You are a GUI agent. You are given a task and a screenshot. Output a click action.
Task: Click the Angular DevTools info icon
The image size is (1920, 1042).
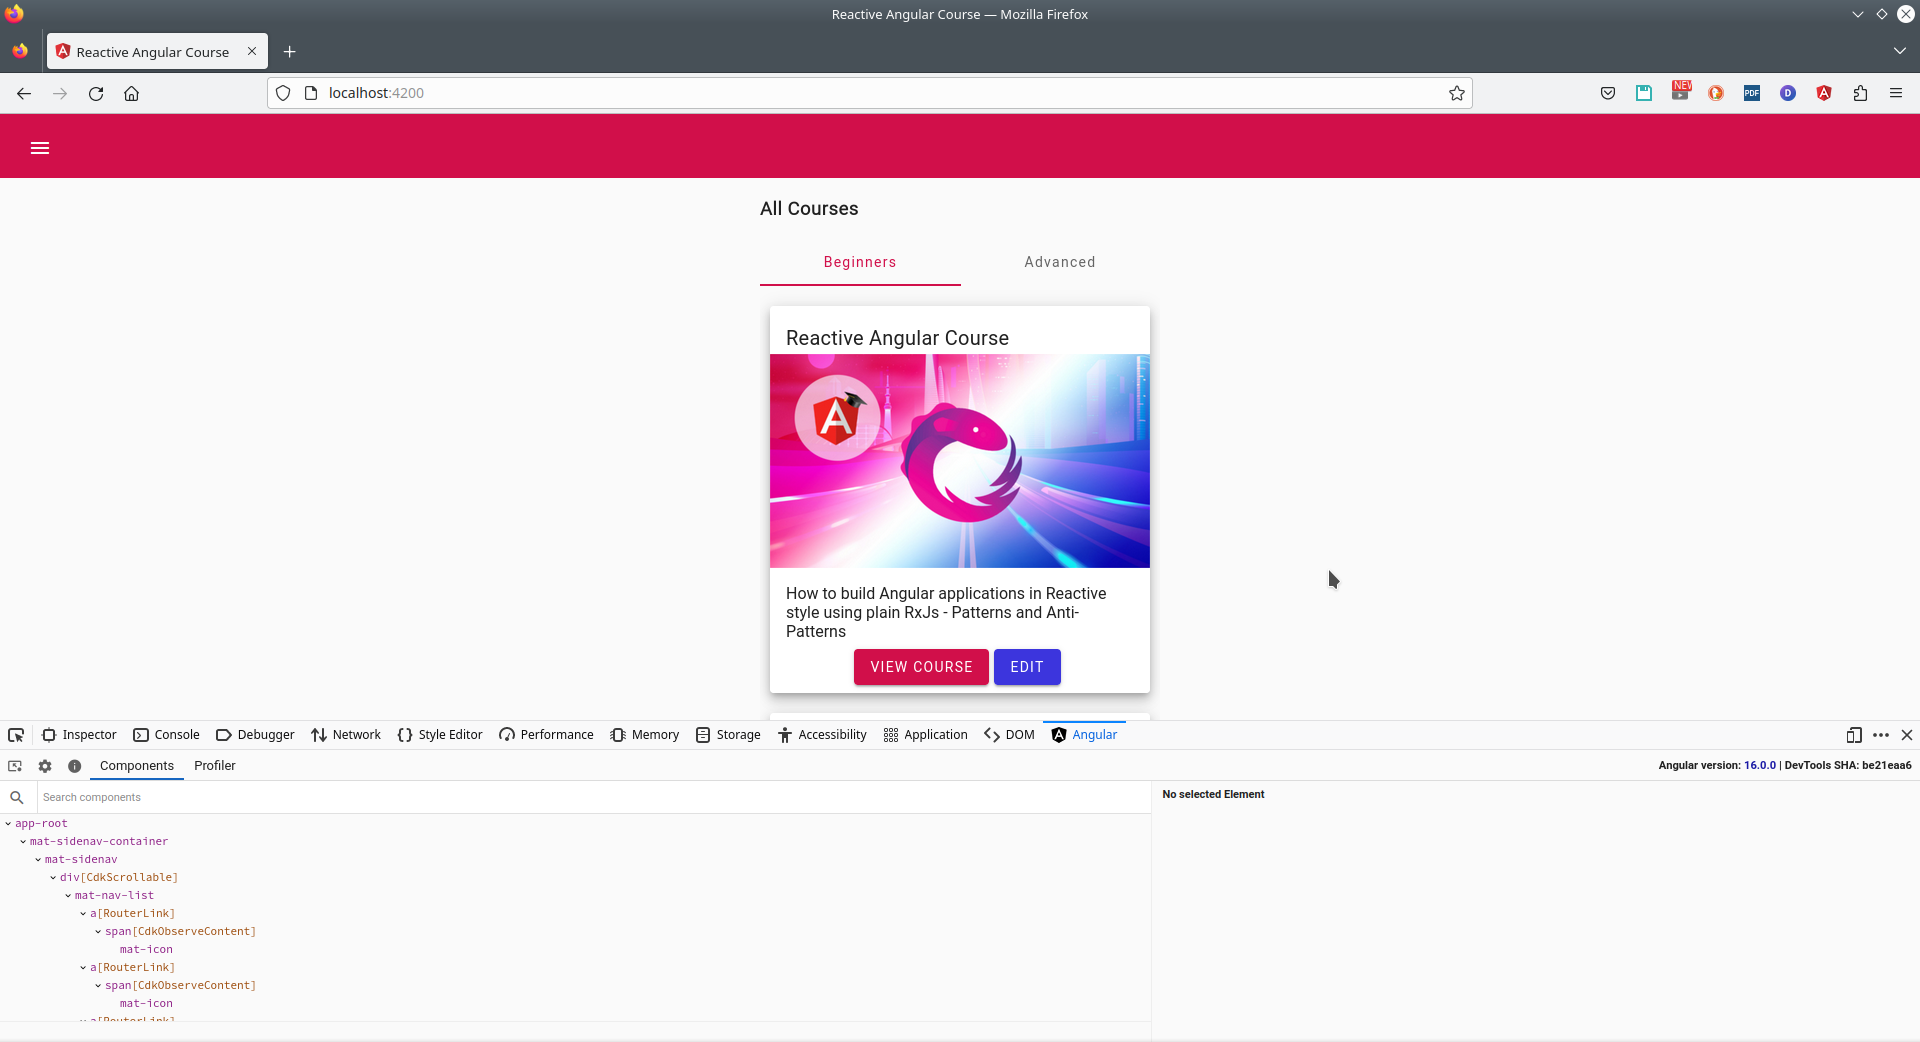pos(74,766)
